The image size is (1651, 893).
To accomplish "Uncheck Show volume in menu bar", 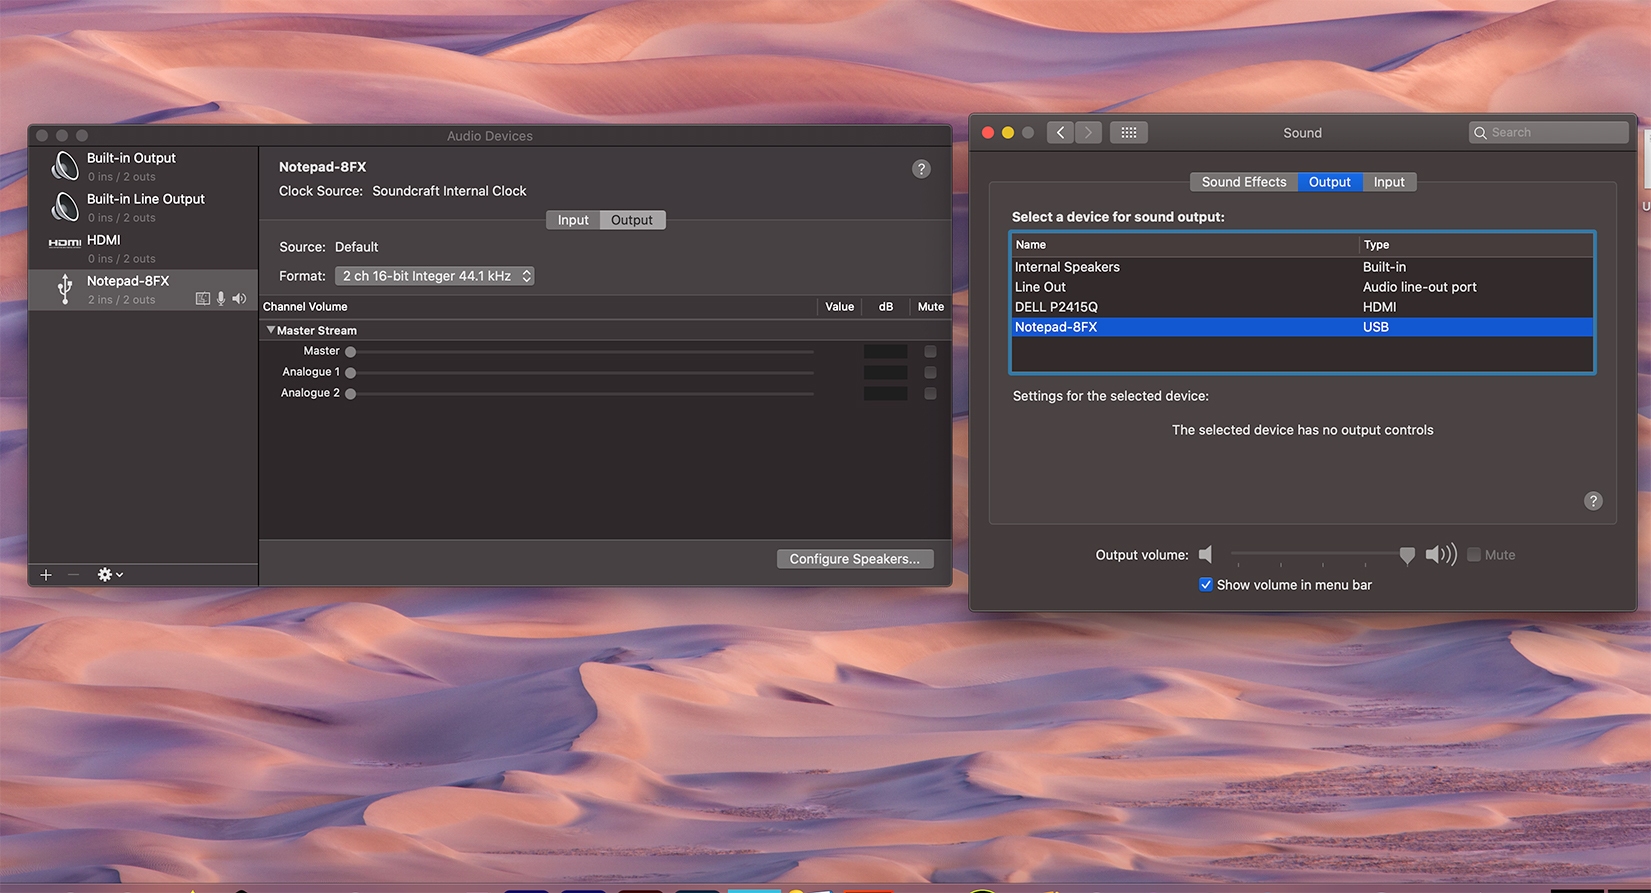I will coord(1206,585).
